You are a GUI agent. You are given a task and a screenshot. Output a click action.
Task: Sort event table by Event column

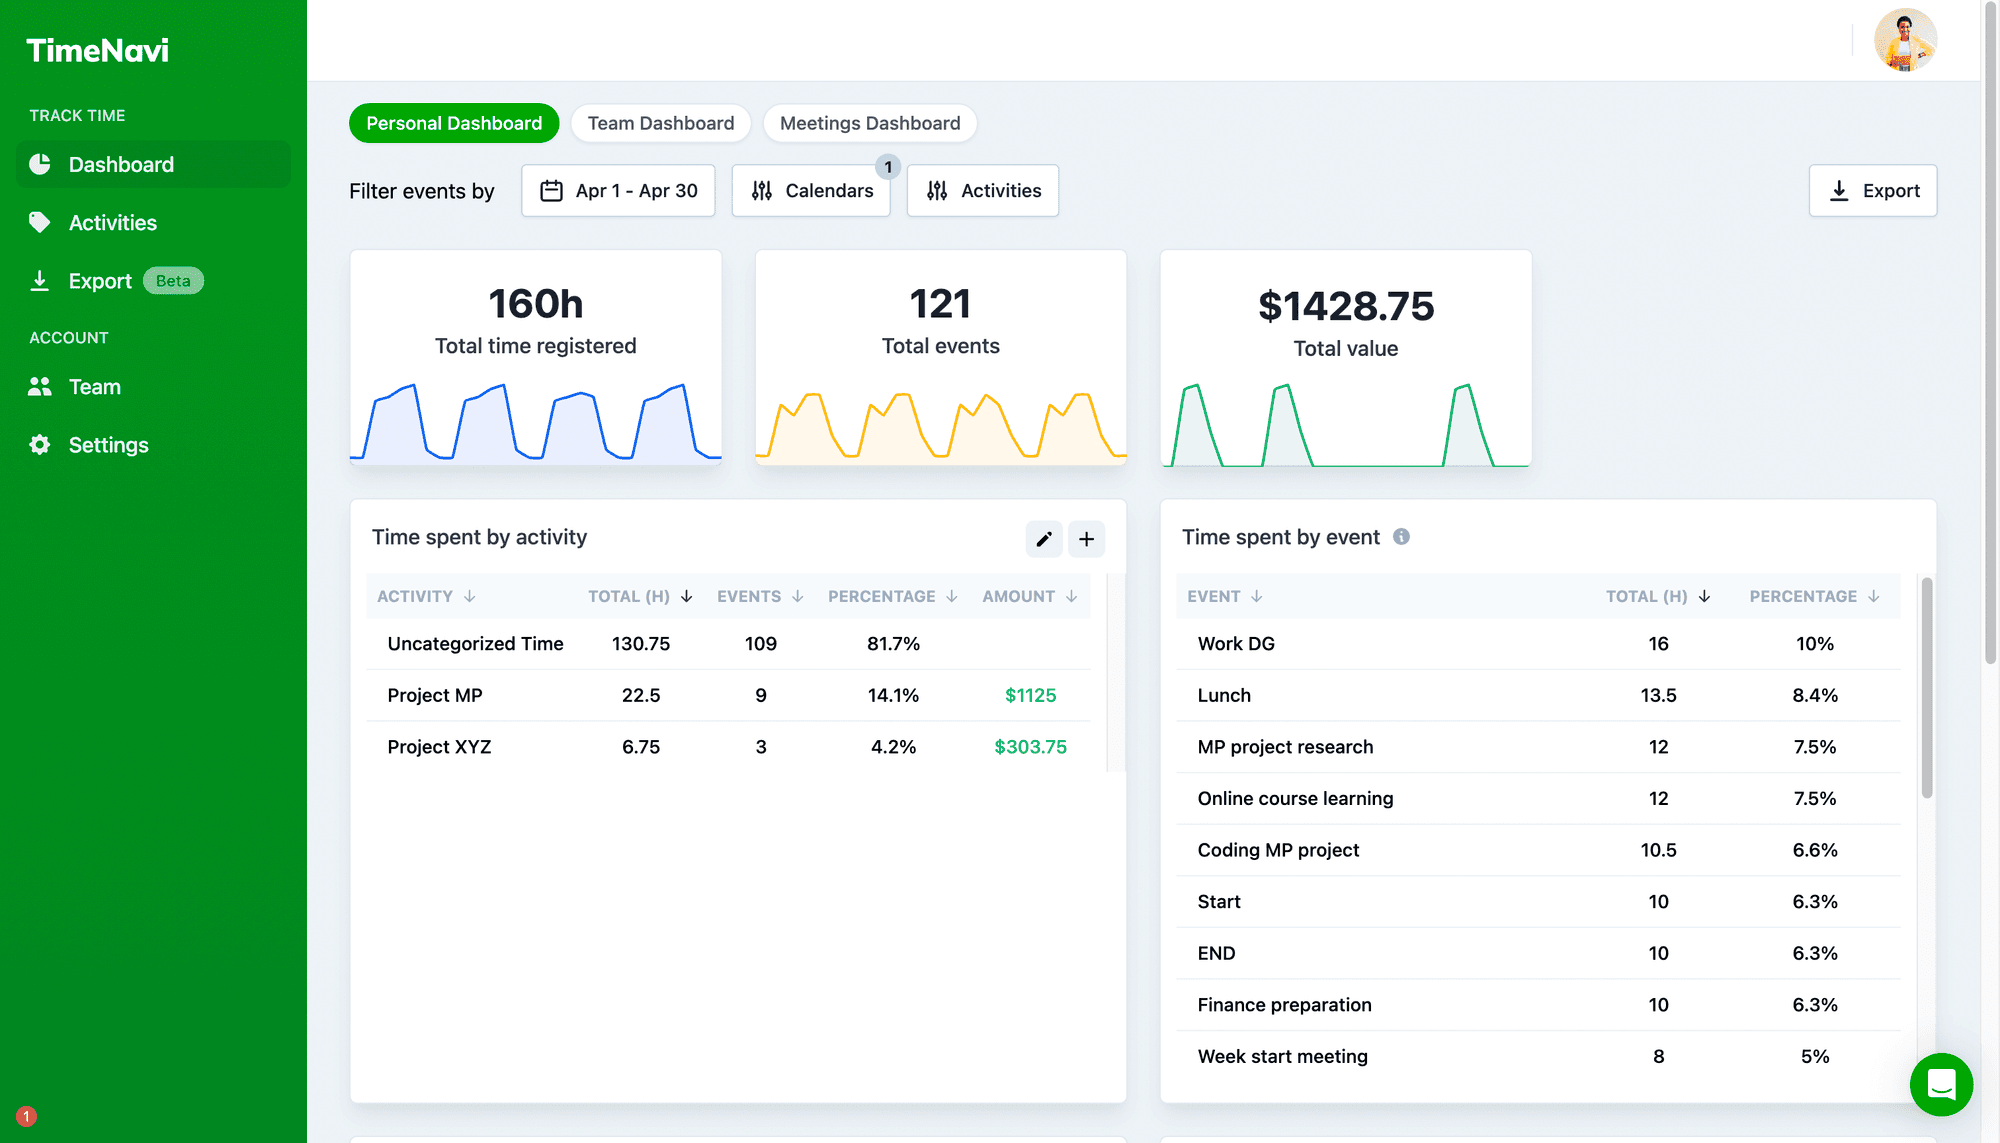pos(1225,596)
